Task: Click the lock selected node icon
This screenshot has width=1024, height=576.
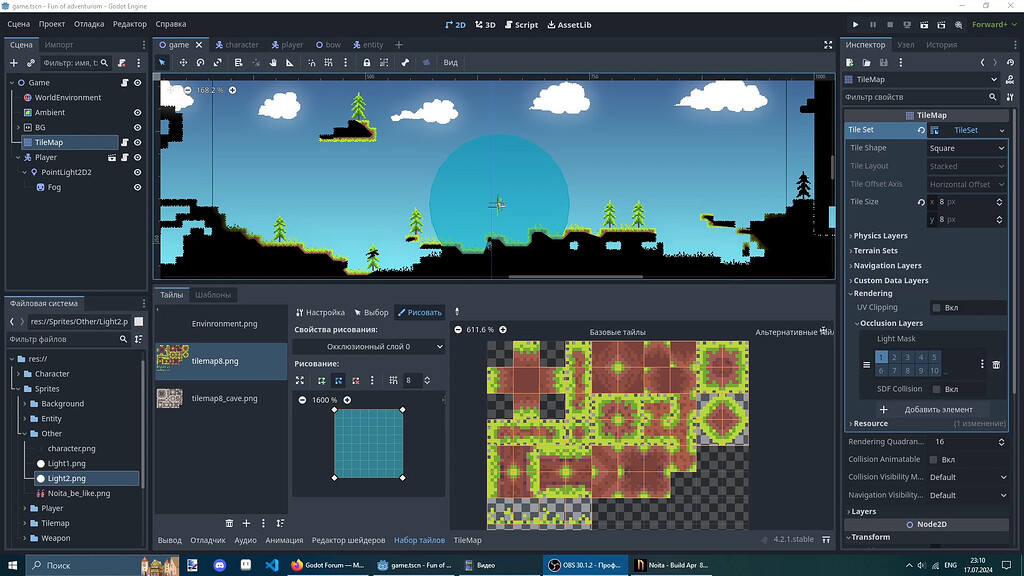Action: point(367,62)
